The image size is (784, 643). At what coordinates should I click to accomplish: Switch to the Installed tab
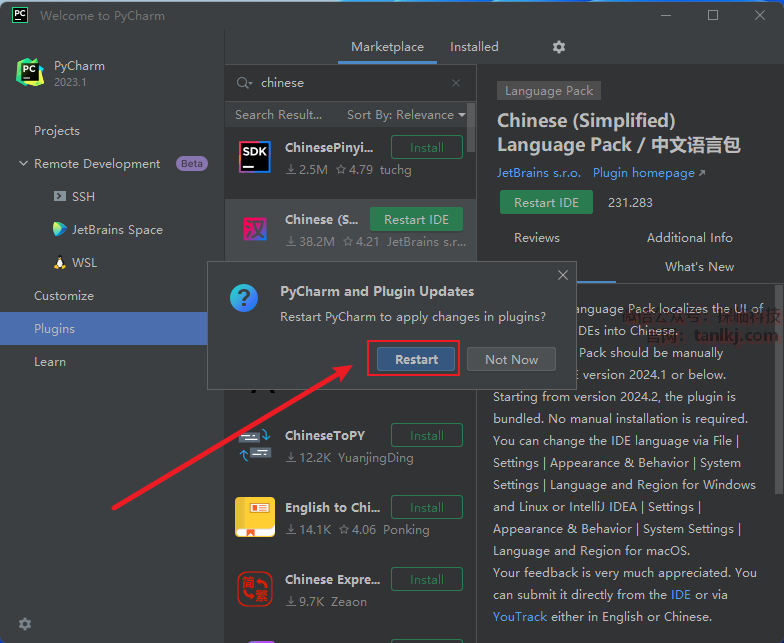click(x=474, y=47)
